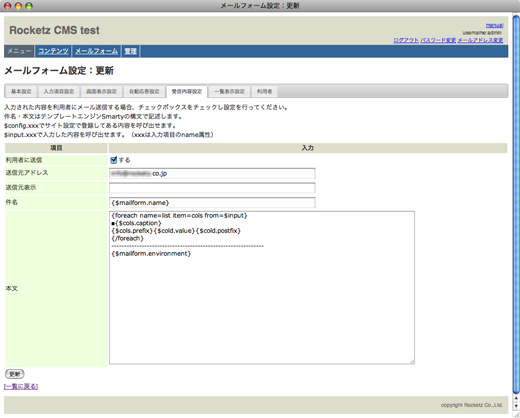Select the 受信内容設定 tab

187,91
